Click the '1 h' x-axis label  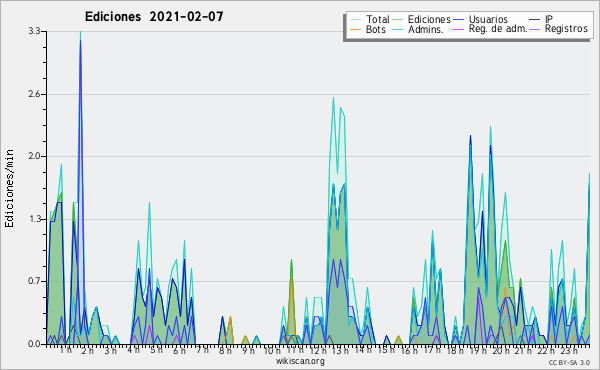[x=65, y=350]
